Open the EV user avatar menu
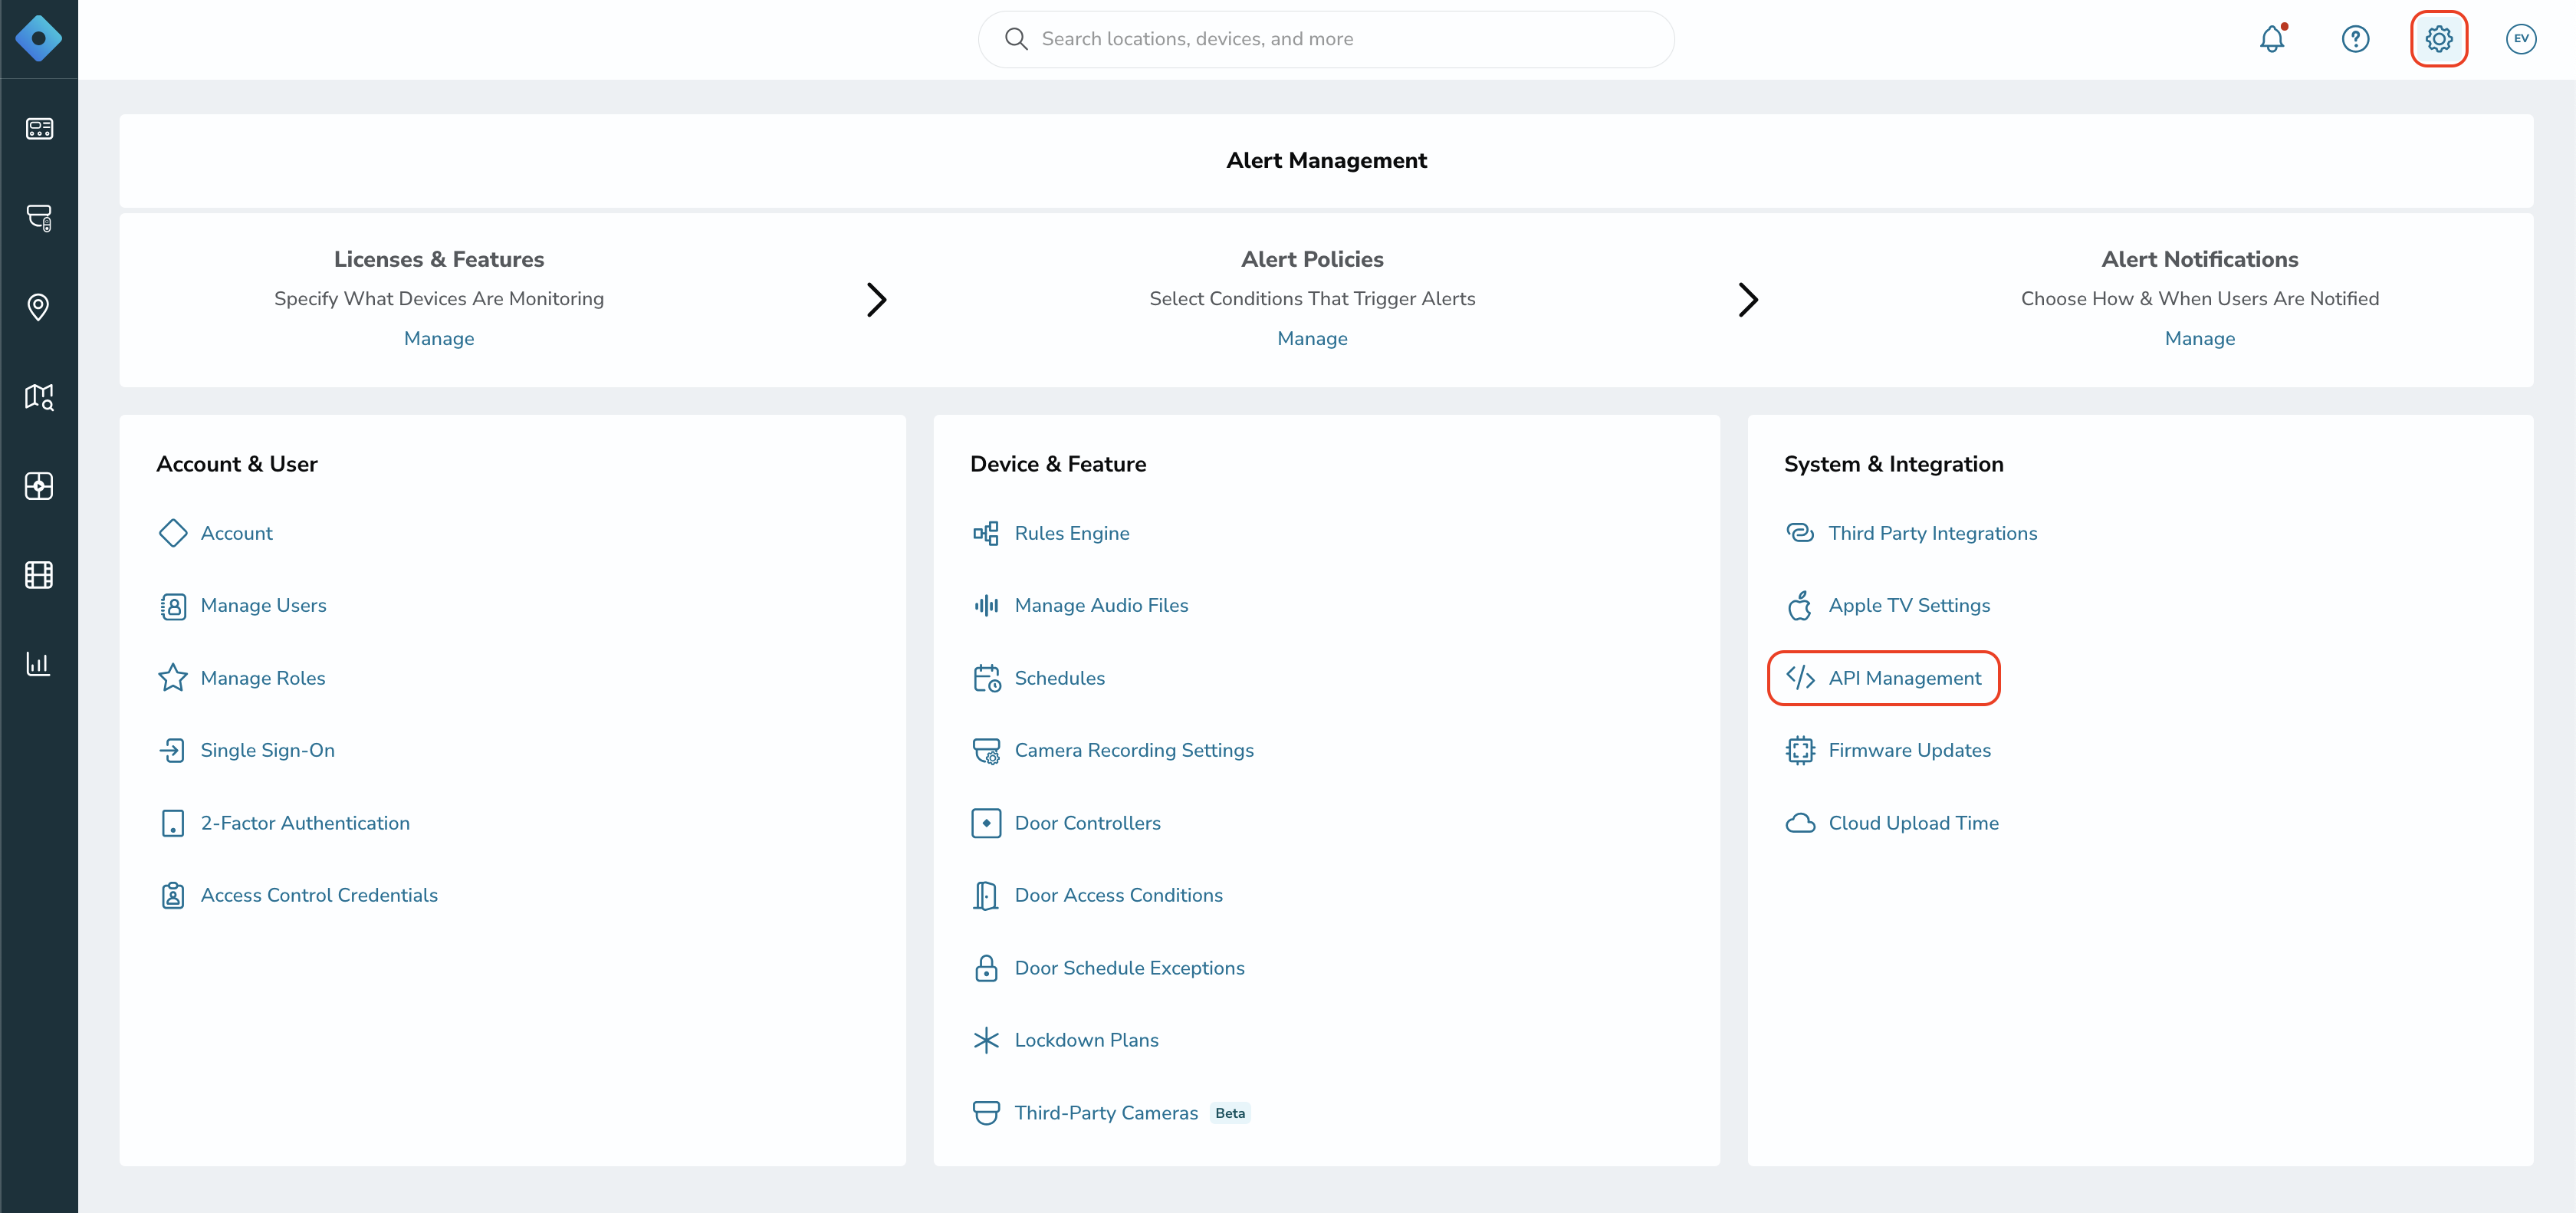2576x1213 pixels. [2521, 39]
